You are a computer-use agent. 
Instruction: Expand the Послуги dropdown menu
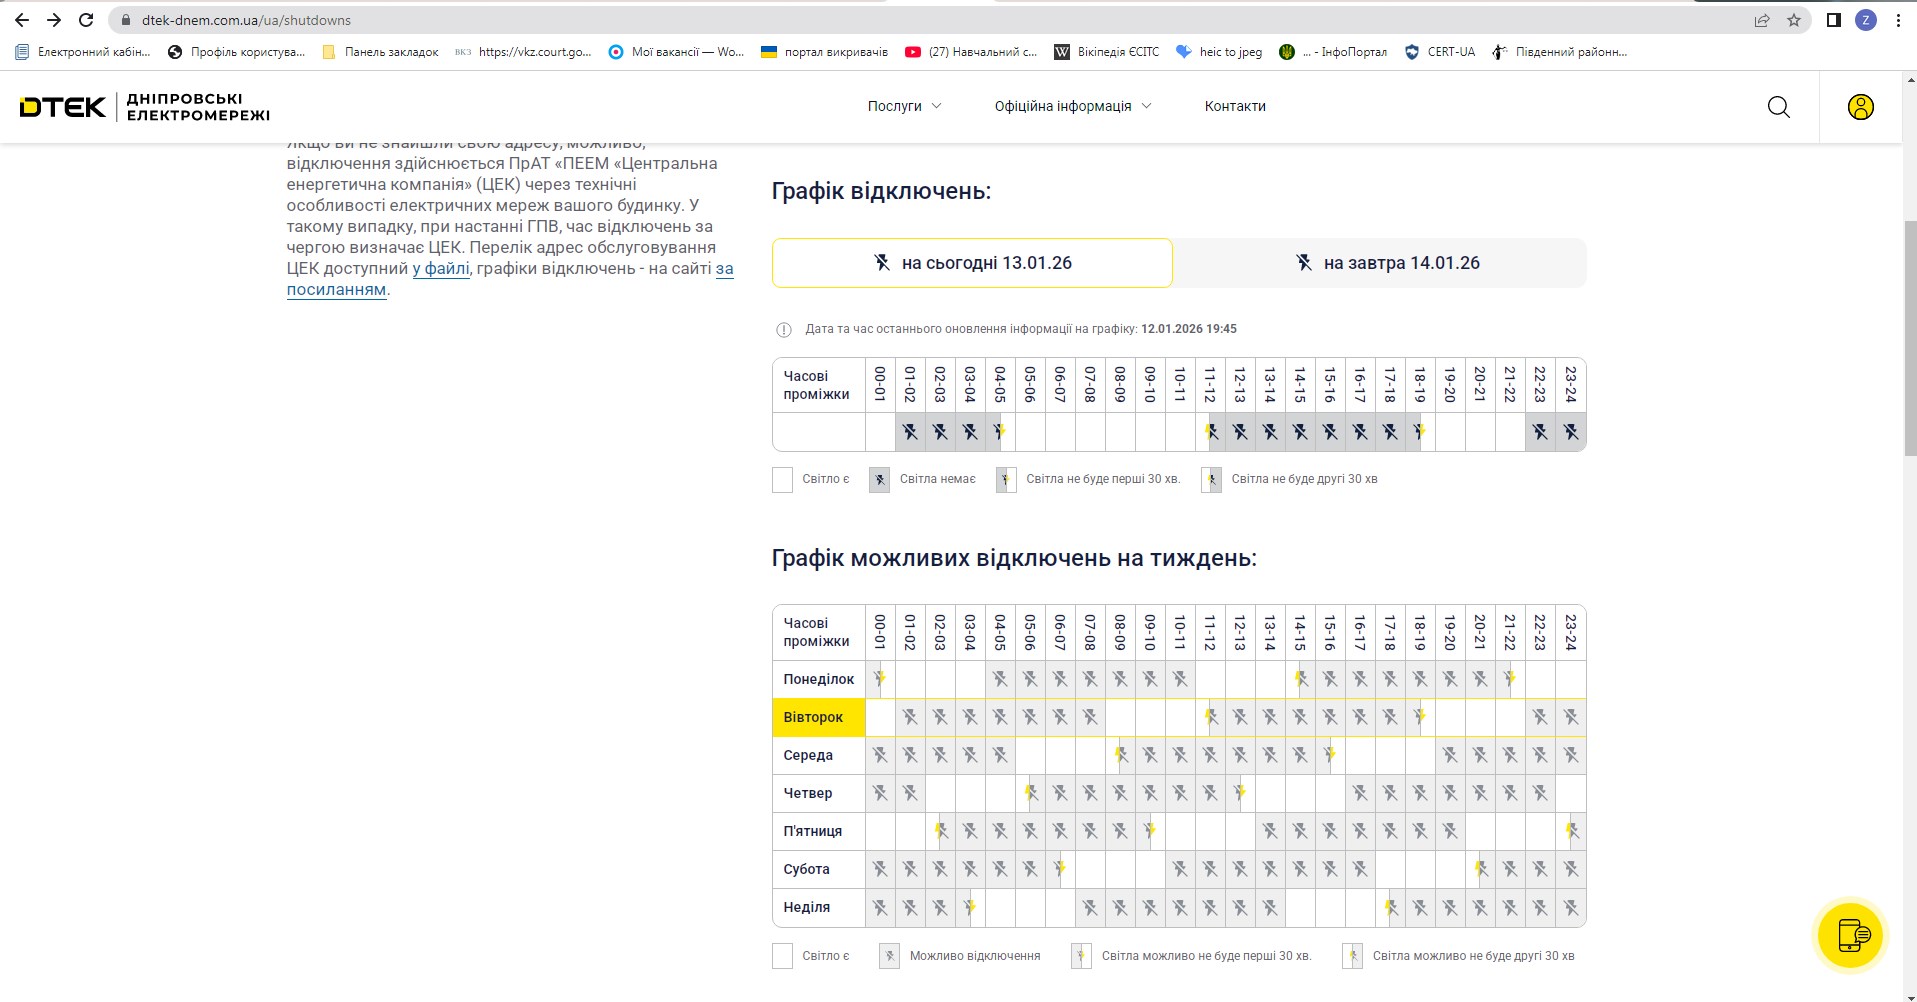tap(904, 106)
